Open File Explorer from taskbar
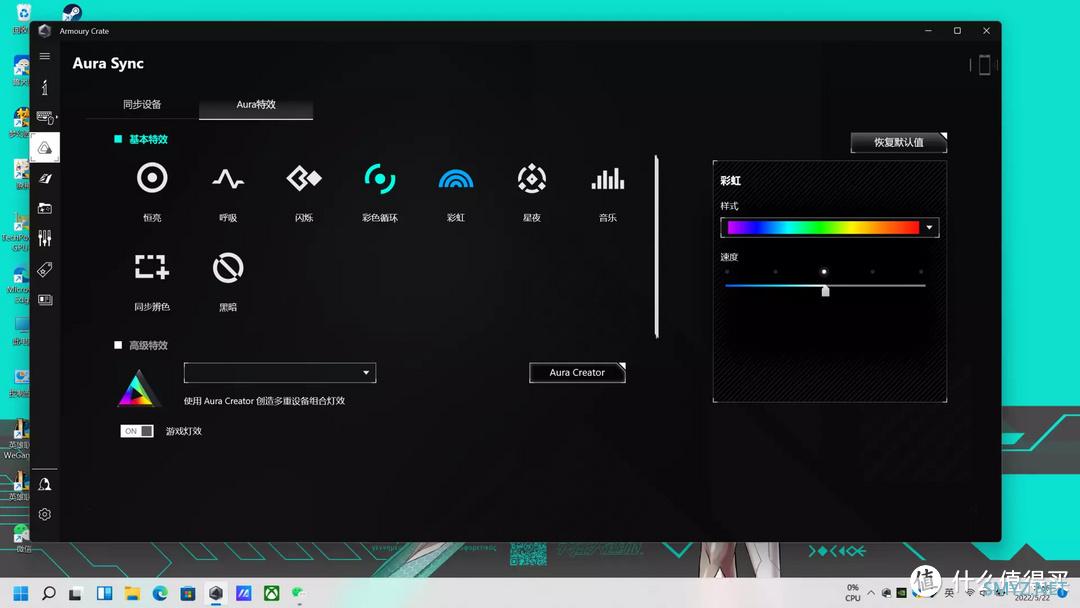This screenshot has width=1080, height=608. pyautogui.click(x=132, y=593)
